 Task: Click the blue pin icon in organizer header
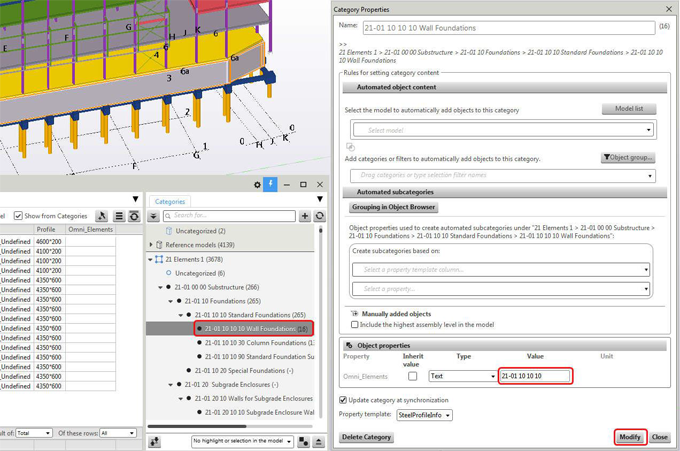tap(270, 185)
